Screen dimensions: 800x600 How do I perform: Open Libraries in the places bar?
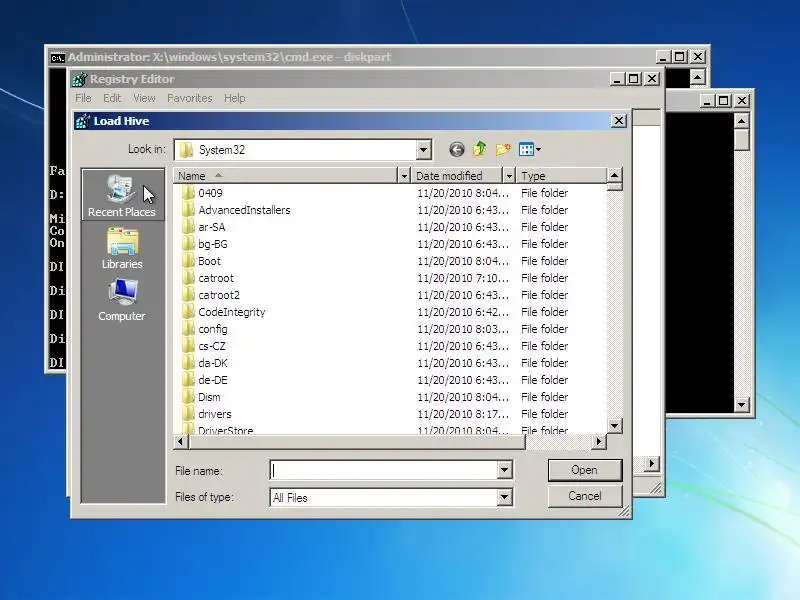(122, 248)
